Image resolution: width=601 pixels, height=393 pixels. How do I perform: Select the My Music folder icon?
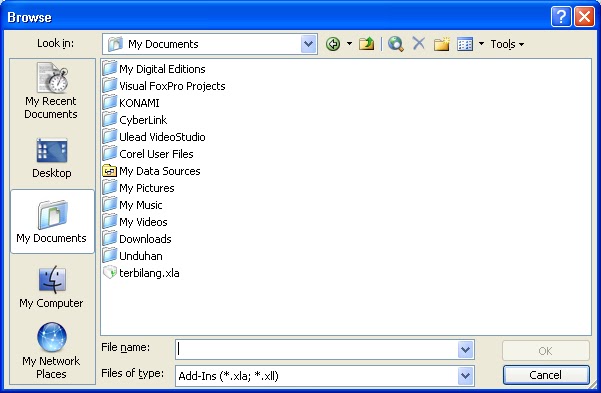(110, 204)
